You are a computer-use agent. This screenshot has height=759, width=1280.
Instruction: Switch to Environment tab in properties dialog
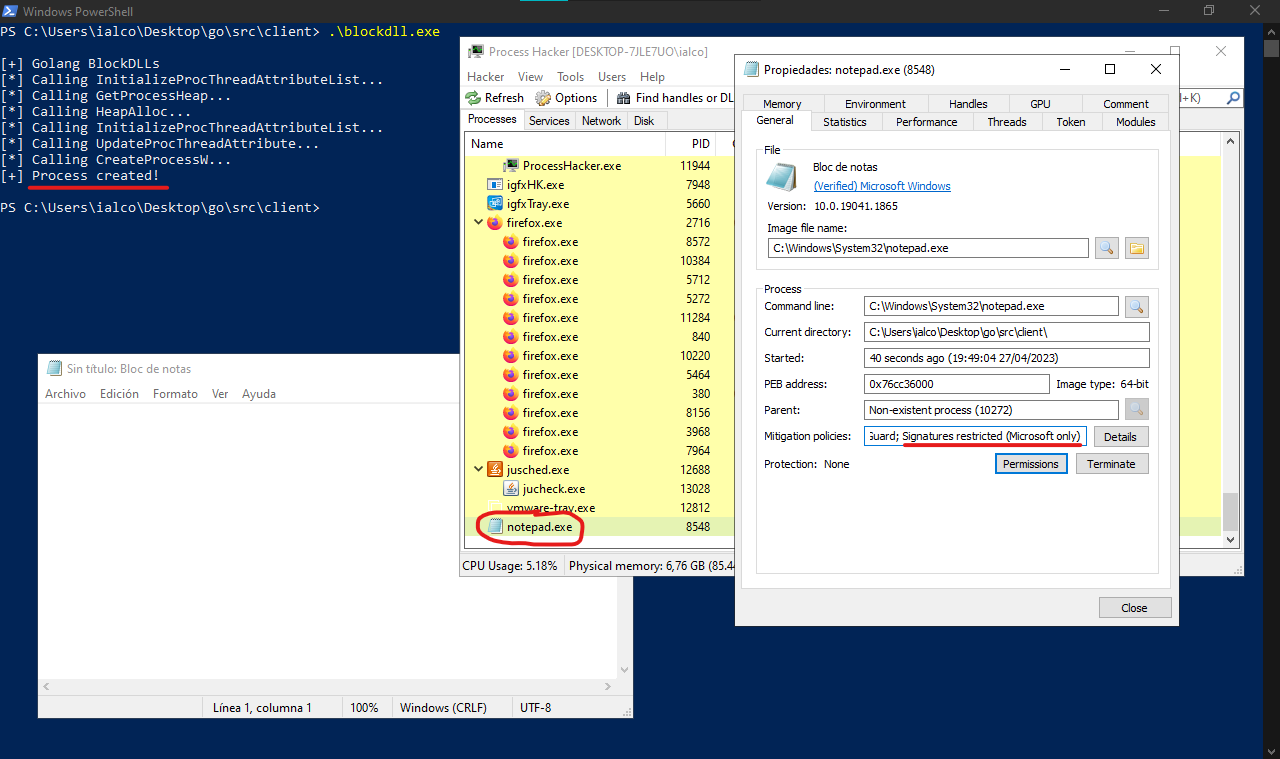click(875, 104)
